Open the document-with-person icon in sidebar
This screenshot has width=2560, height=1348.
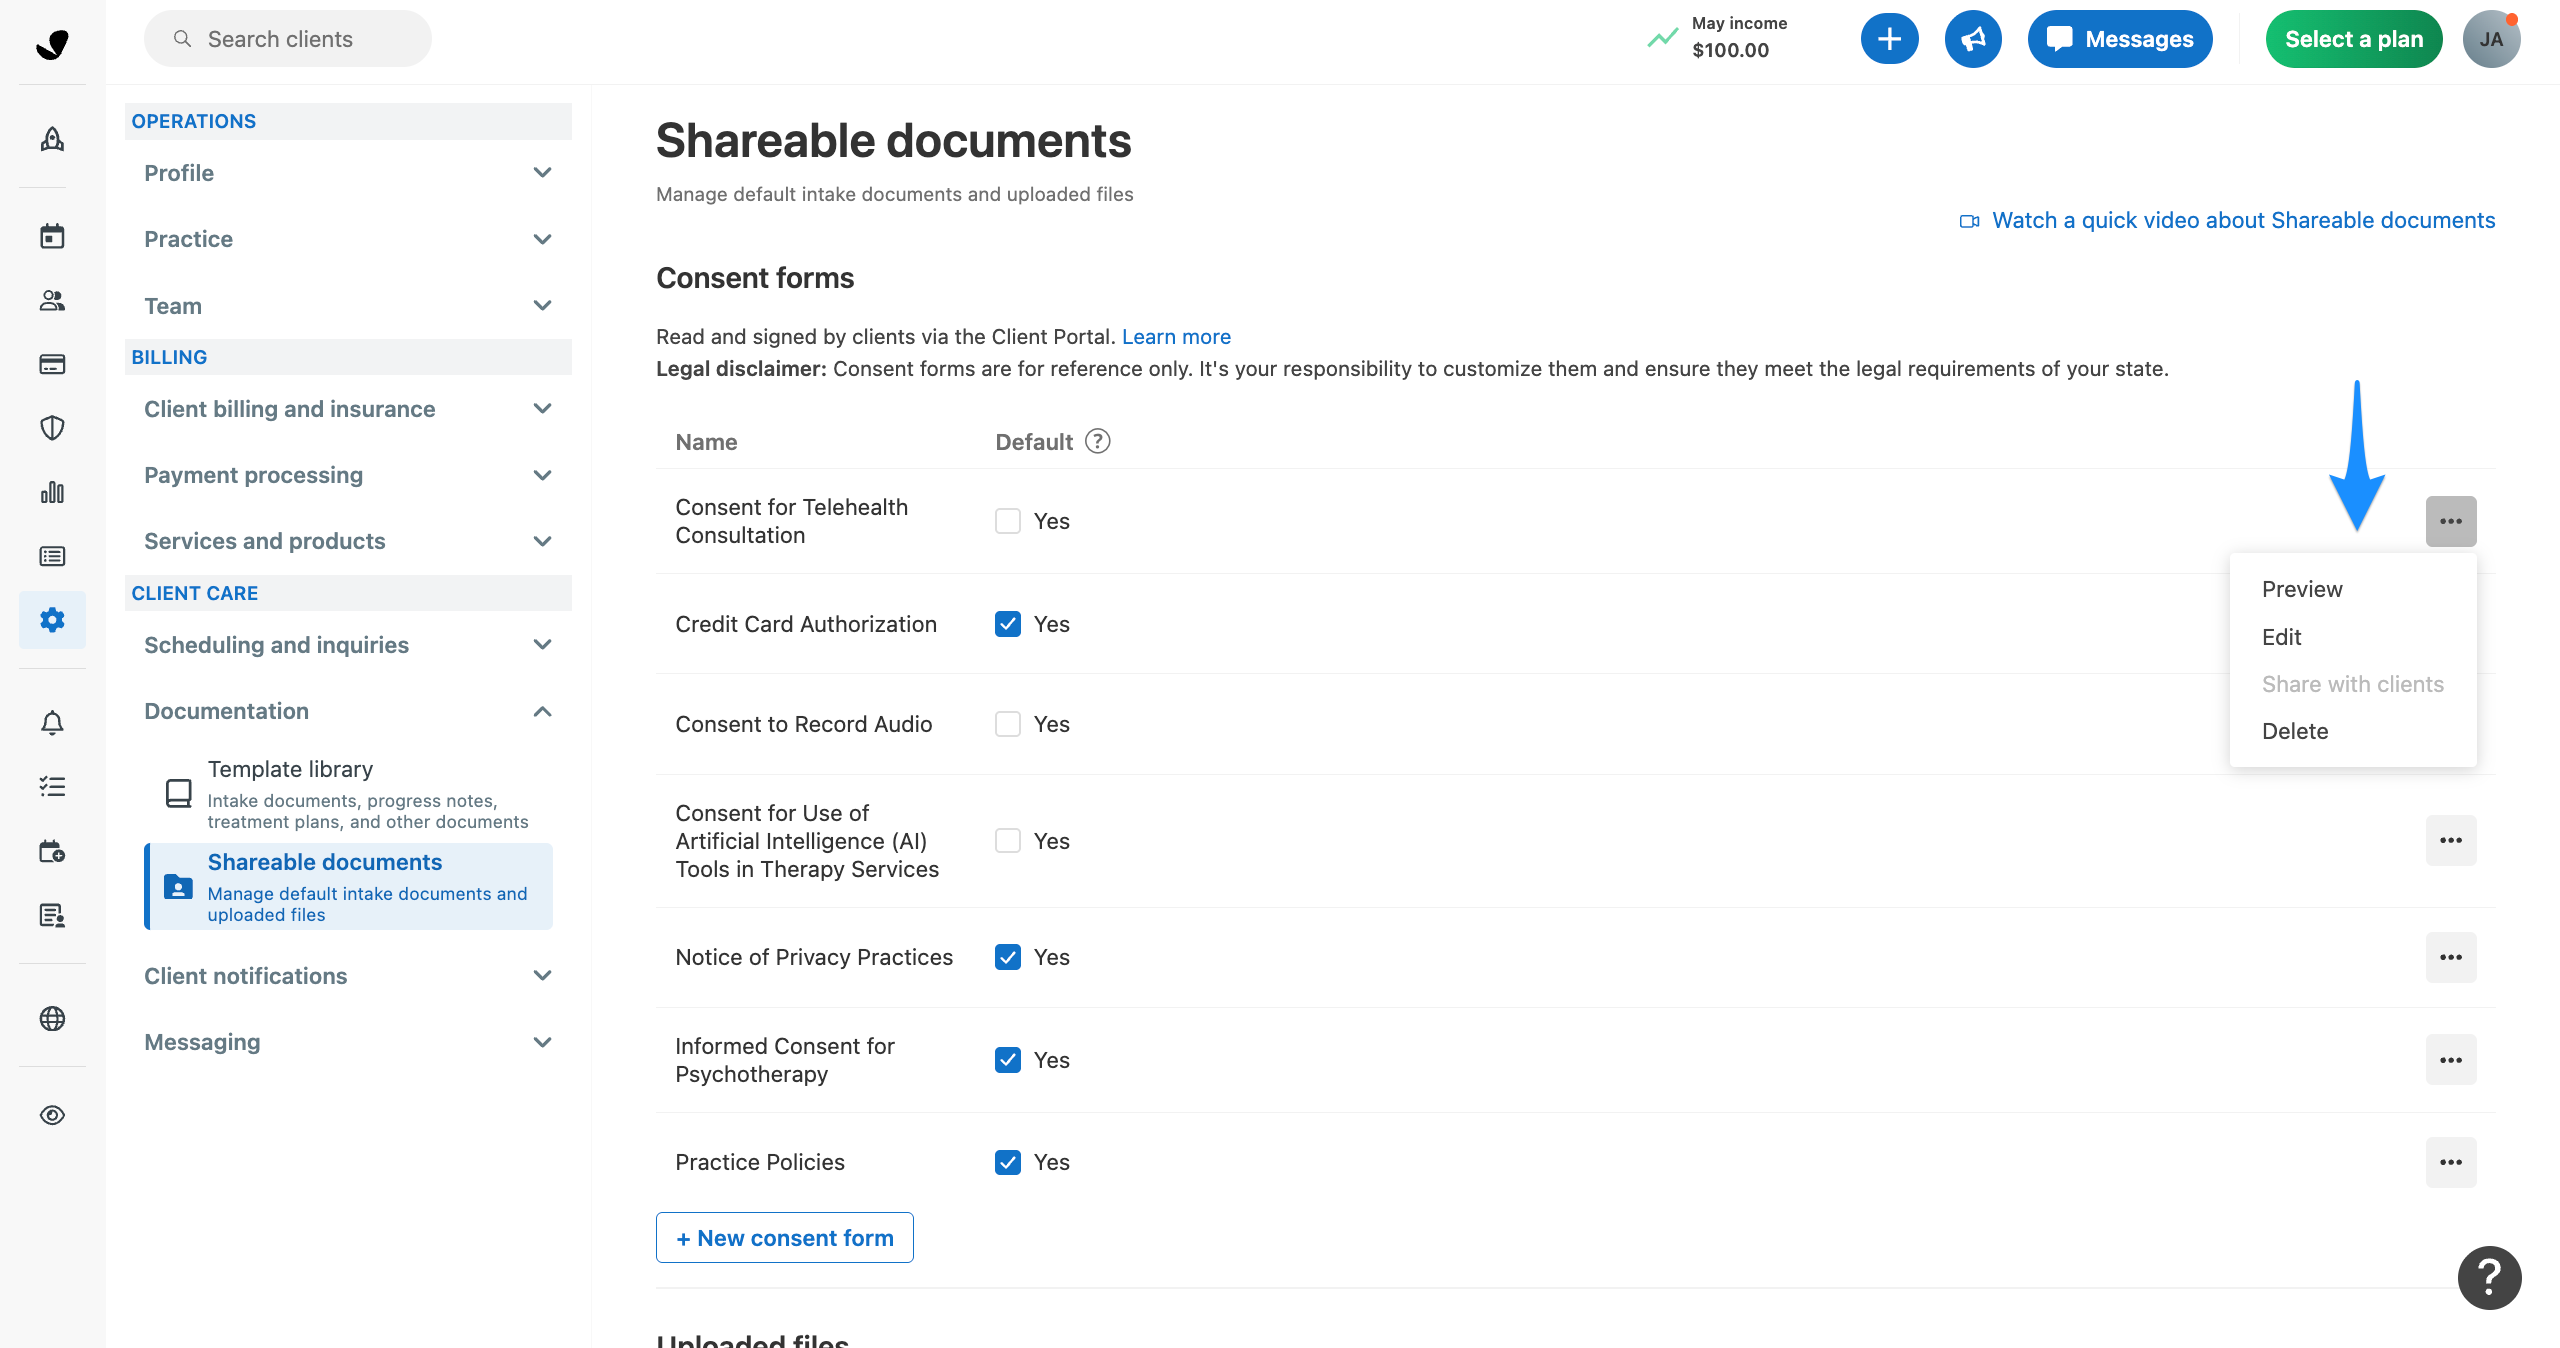click(52, 915)
